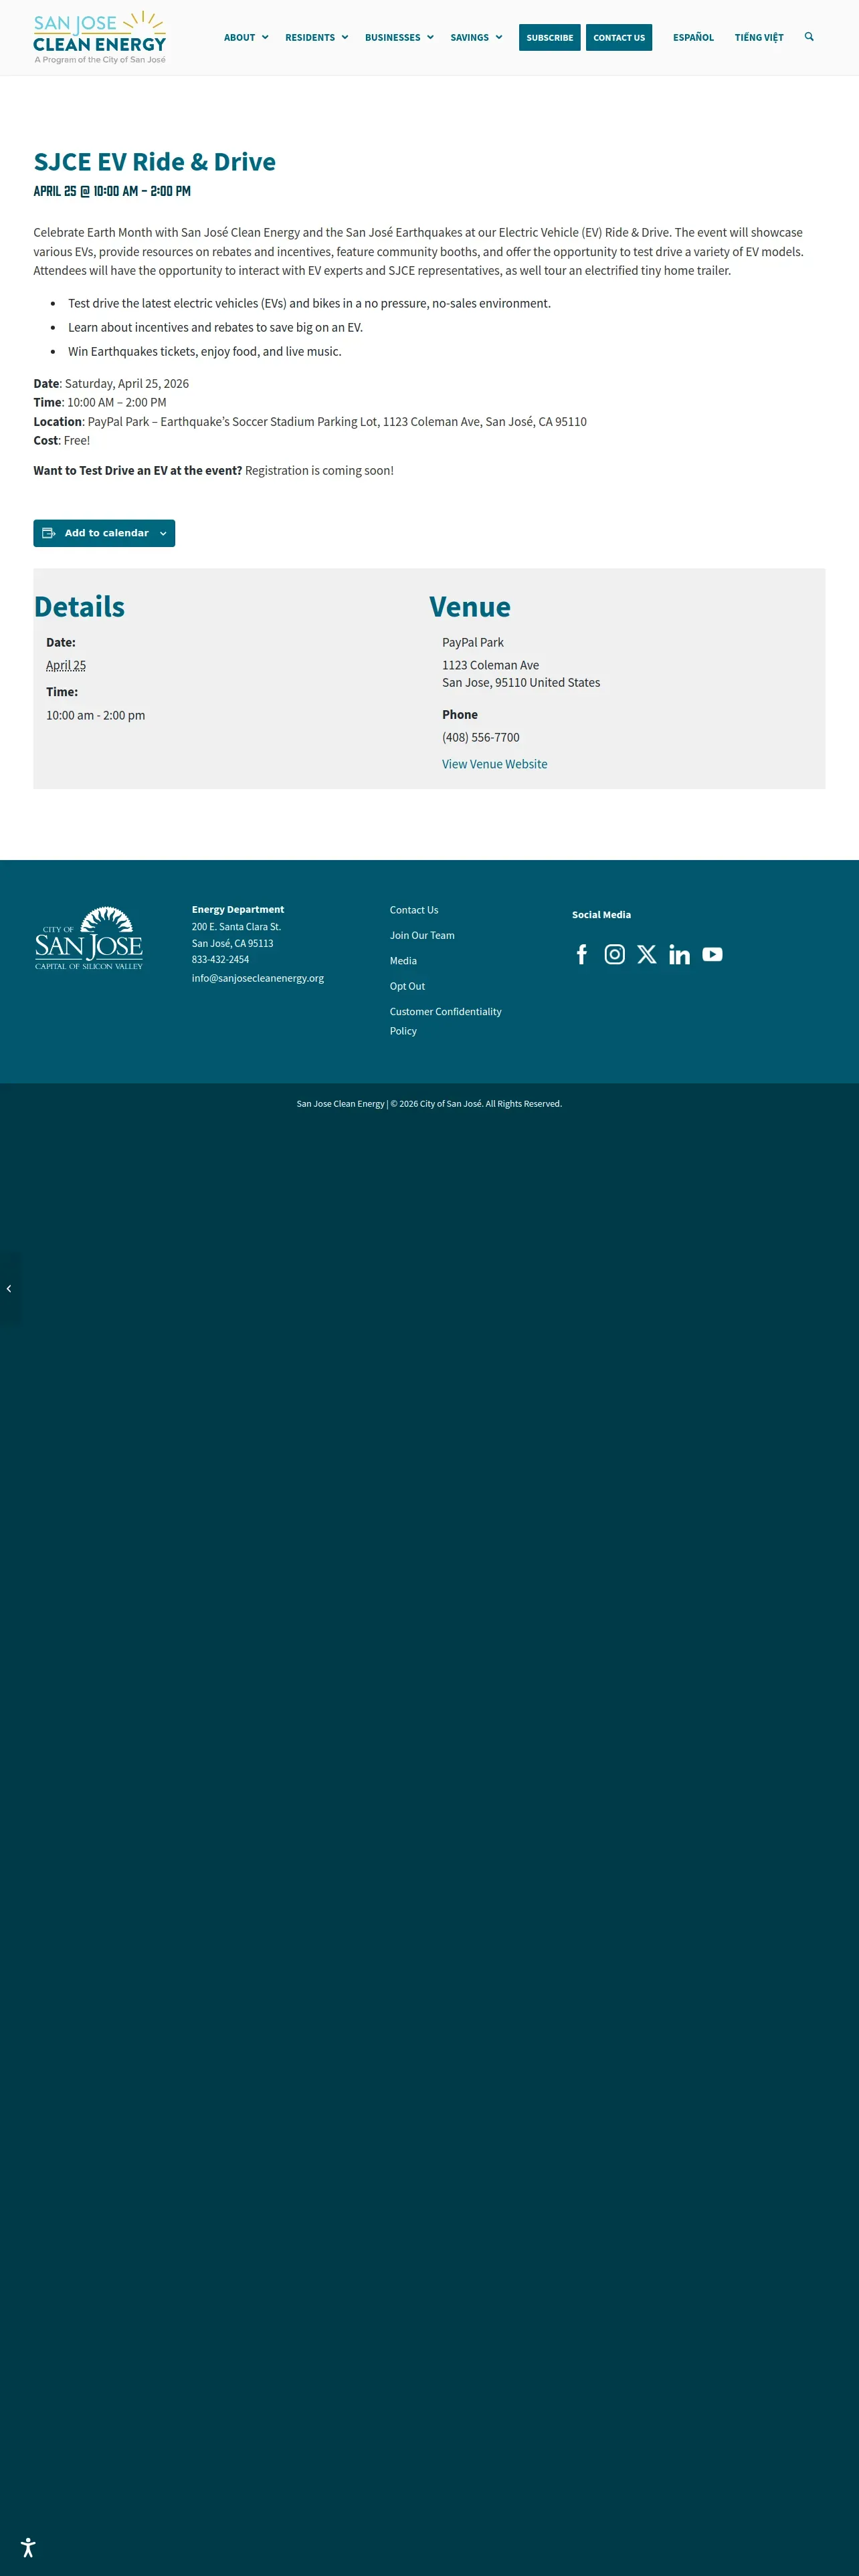Open Customer Confidentiality Policy link

pos(446,1021)
